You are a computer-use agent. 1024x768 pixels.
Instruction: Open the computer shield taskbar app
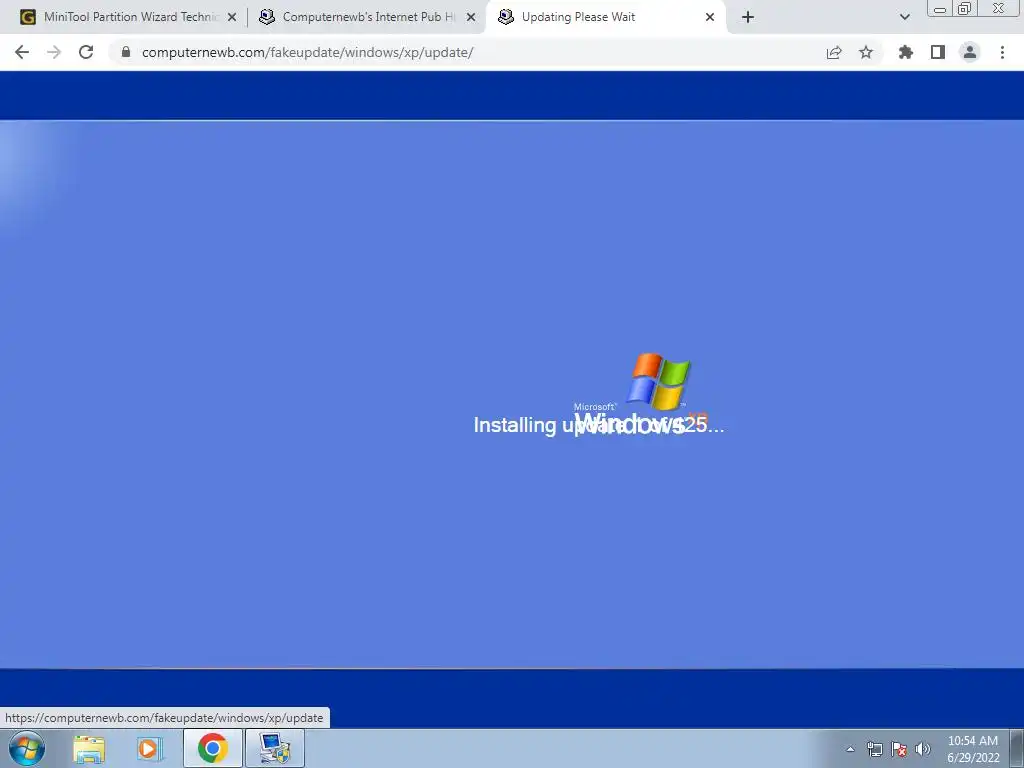tap(275, 748)
